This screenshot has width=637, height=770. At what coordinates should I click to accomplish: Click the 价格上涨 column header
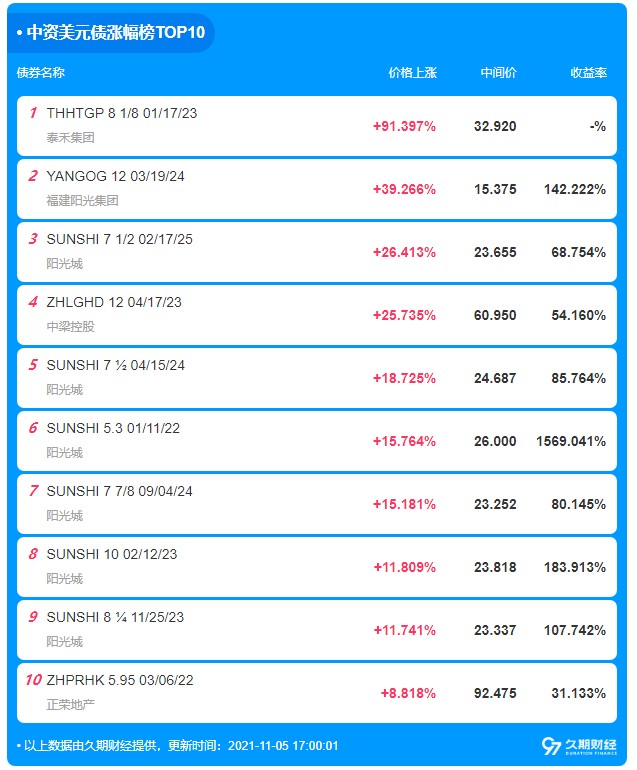[413, 73]
